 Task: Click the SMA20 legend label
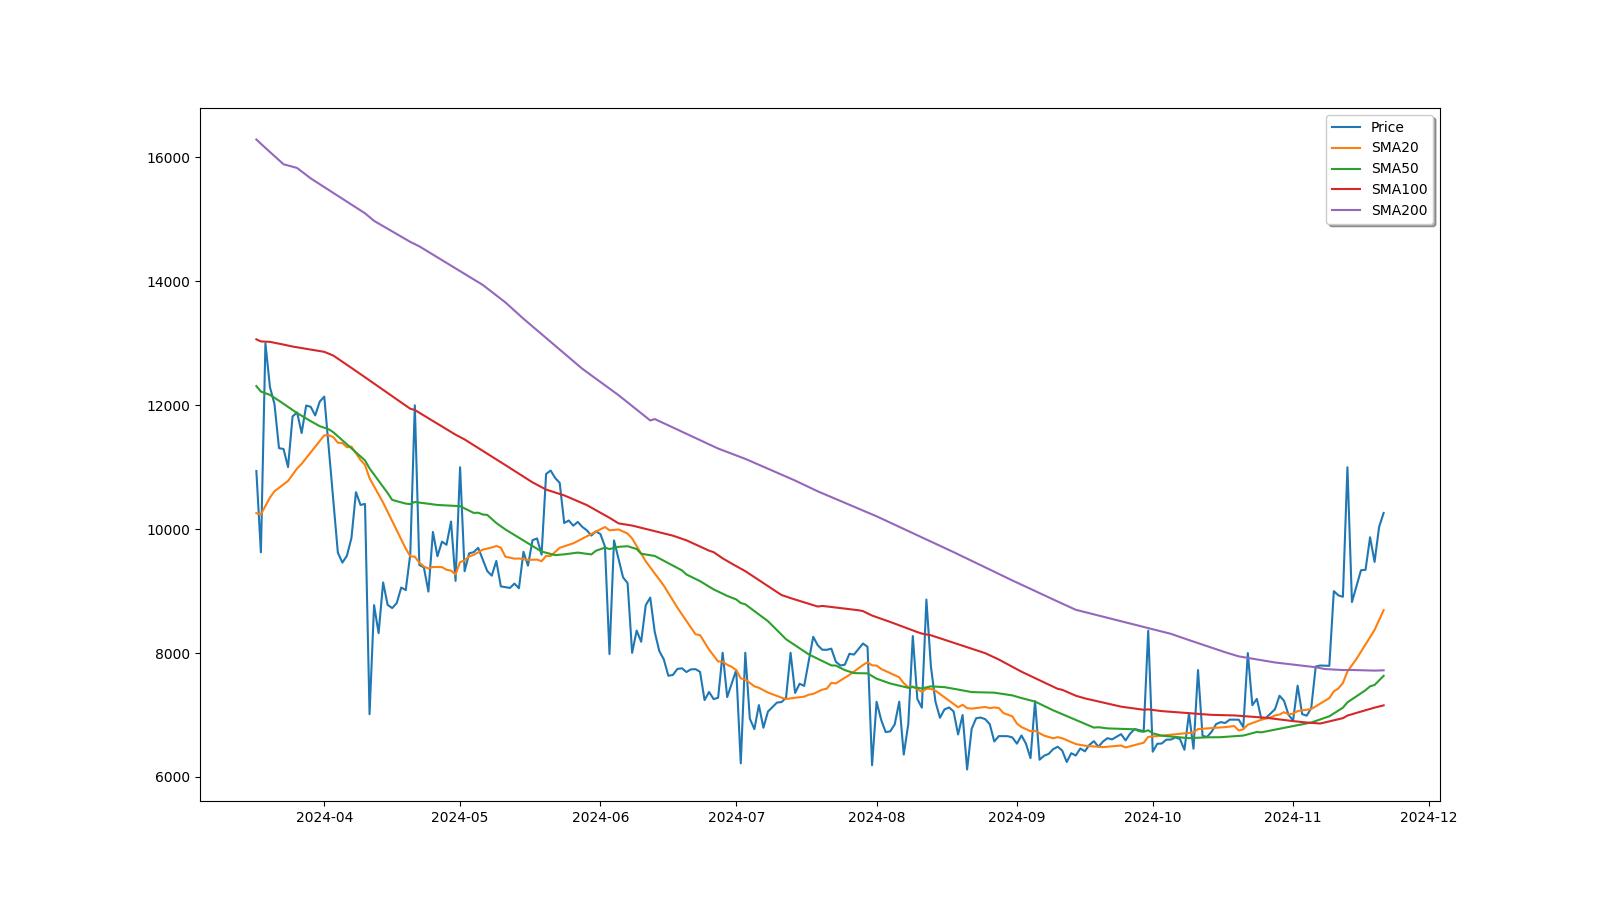tap(1394, 148)
